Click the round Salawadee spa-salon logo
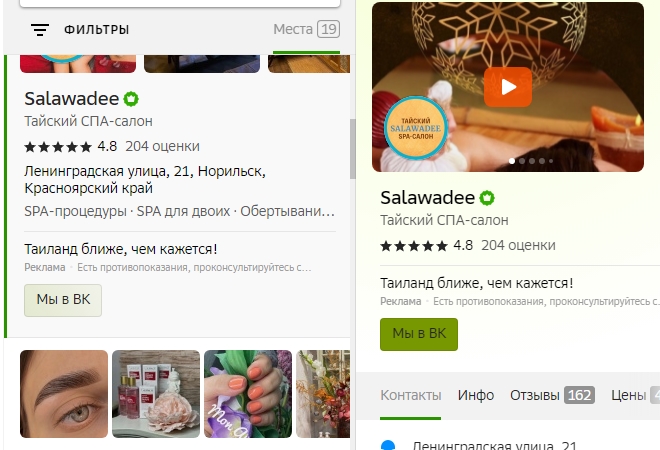The height and width of the screenshot is (450, 660). pos(416,128)
